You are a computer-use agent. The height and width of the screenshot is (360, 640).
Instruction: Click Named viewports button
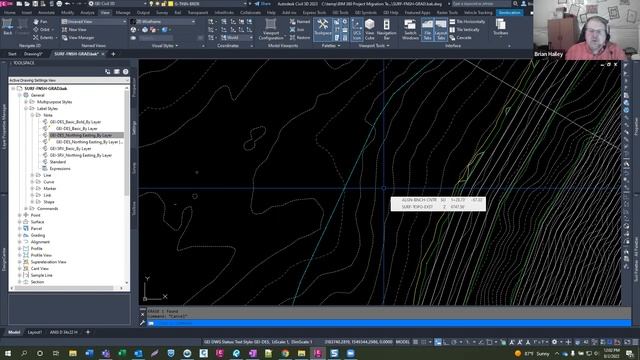pyautogui.click(x=300, y=21)
